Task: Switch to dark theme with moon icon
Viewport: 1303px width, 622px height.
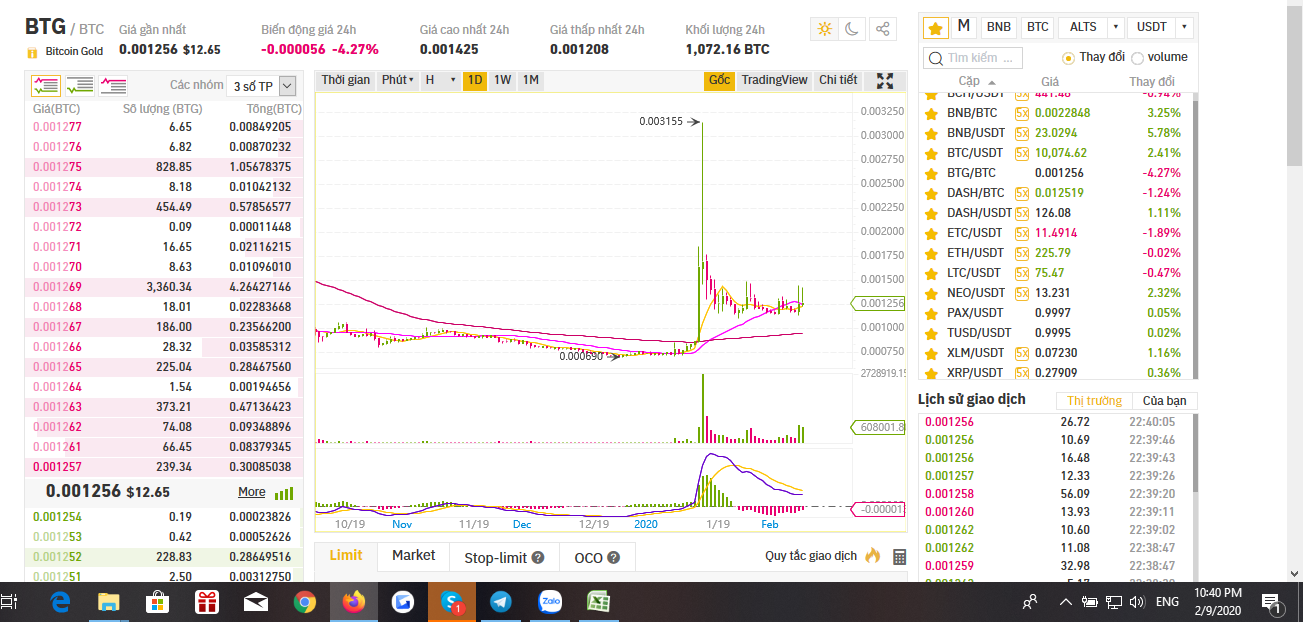Action: point(852,29)
